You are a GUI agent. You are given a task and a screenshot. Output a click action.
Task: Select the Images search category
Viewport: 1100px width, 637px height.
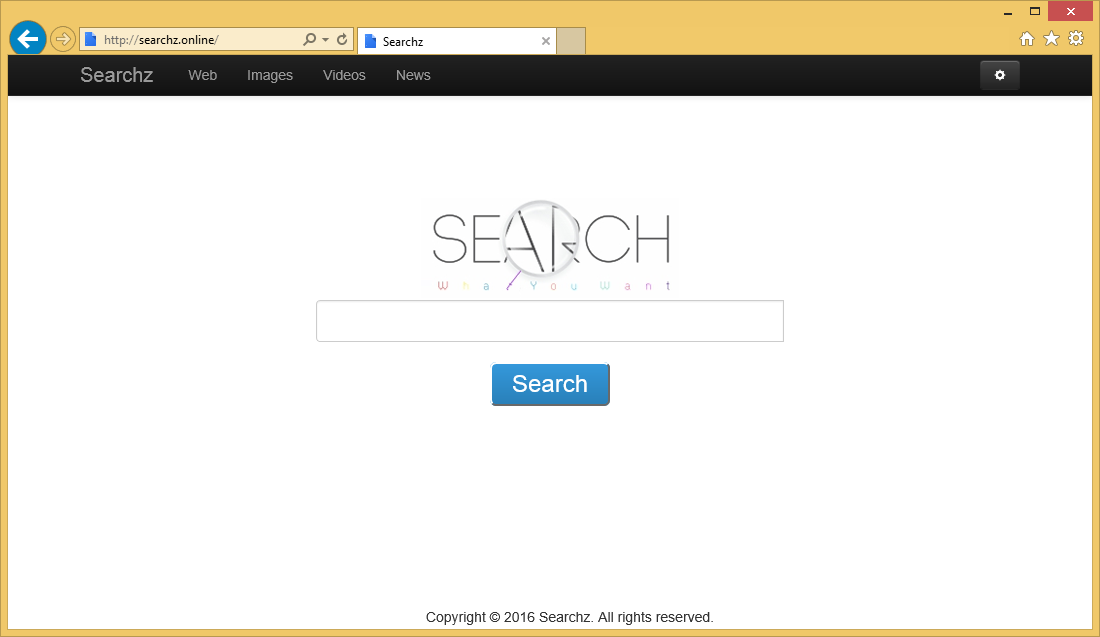coord(269,74)
